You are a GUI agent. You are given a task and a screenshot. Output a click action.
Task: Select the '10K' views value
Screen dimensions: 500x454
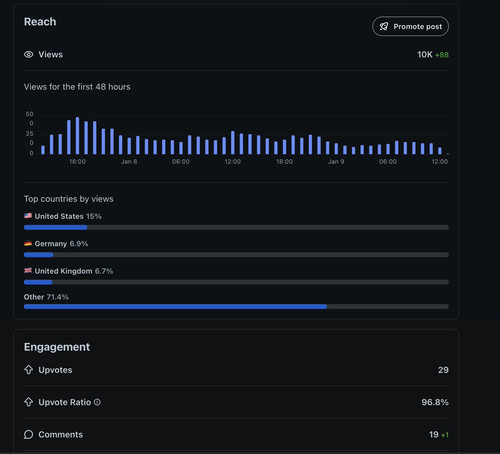[425, 54]
